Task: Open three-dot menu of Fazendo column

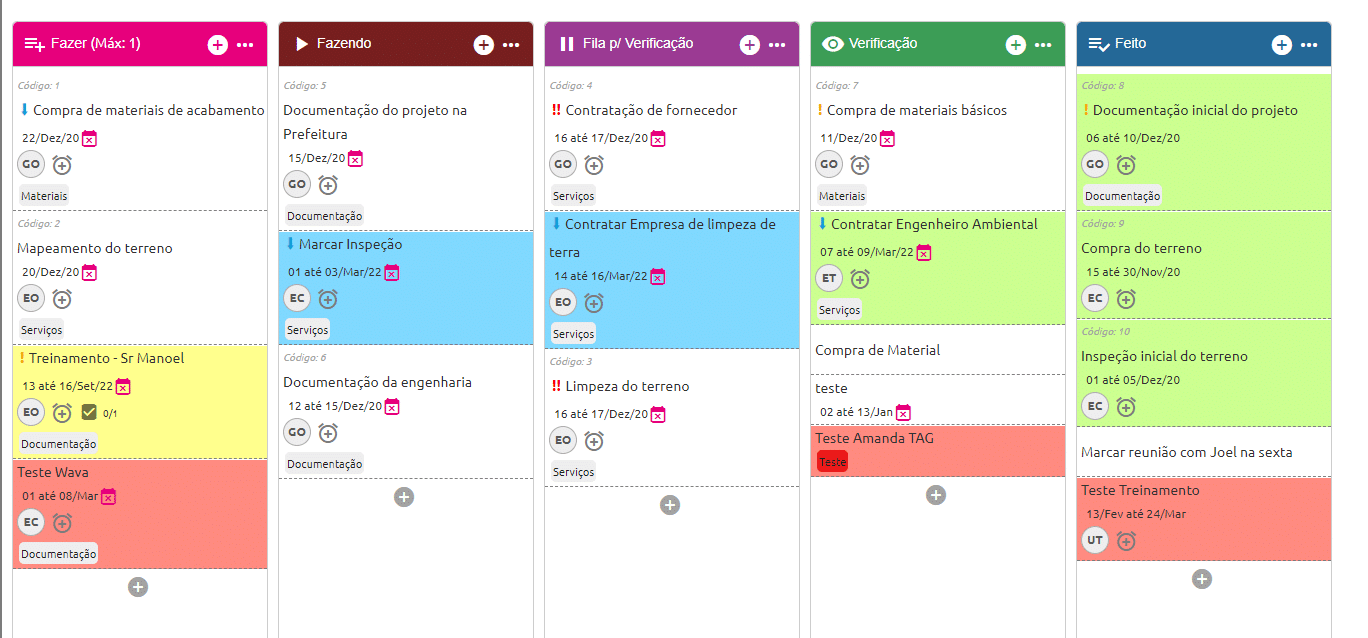Action: 511,44
